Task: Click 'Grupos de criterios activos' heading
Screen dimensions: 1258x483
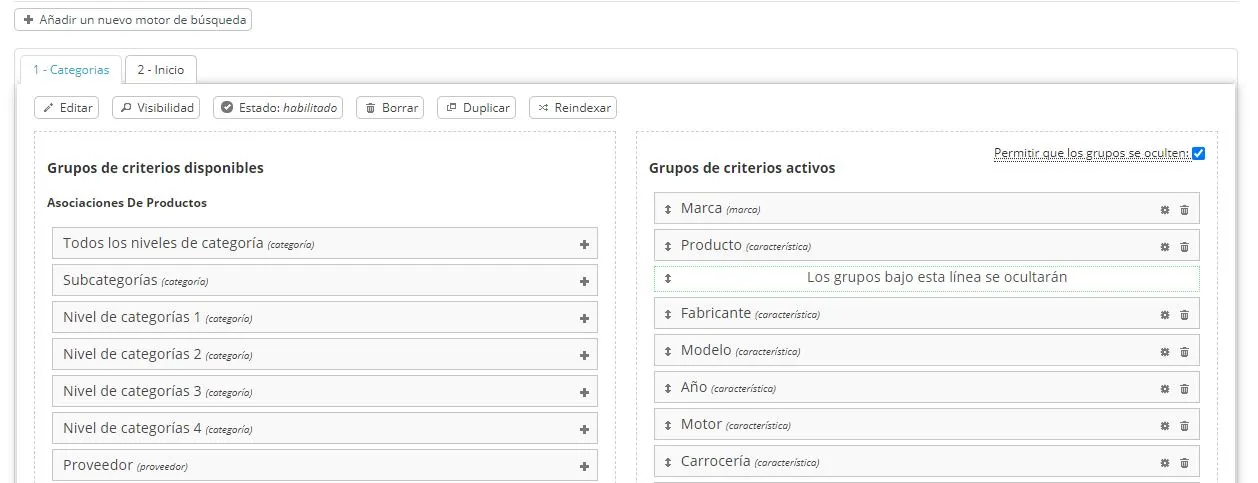Action: [742, 168]
